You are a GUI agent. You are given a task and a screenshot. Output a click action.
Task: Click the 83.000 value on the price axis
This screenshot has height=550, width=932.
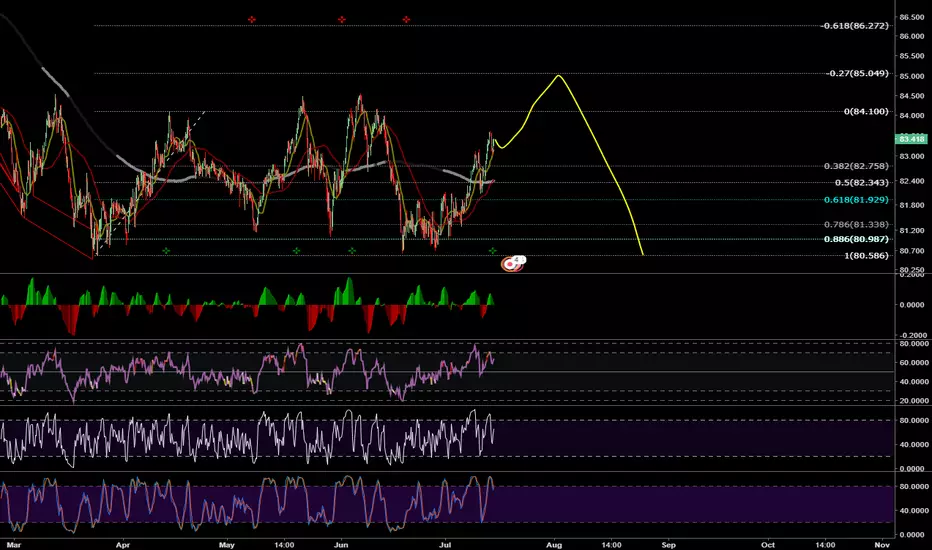tap(912, 156)
